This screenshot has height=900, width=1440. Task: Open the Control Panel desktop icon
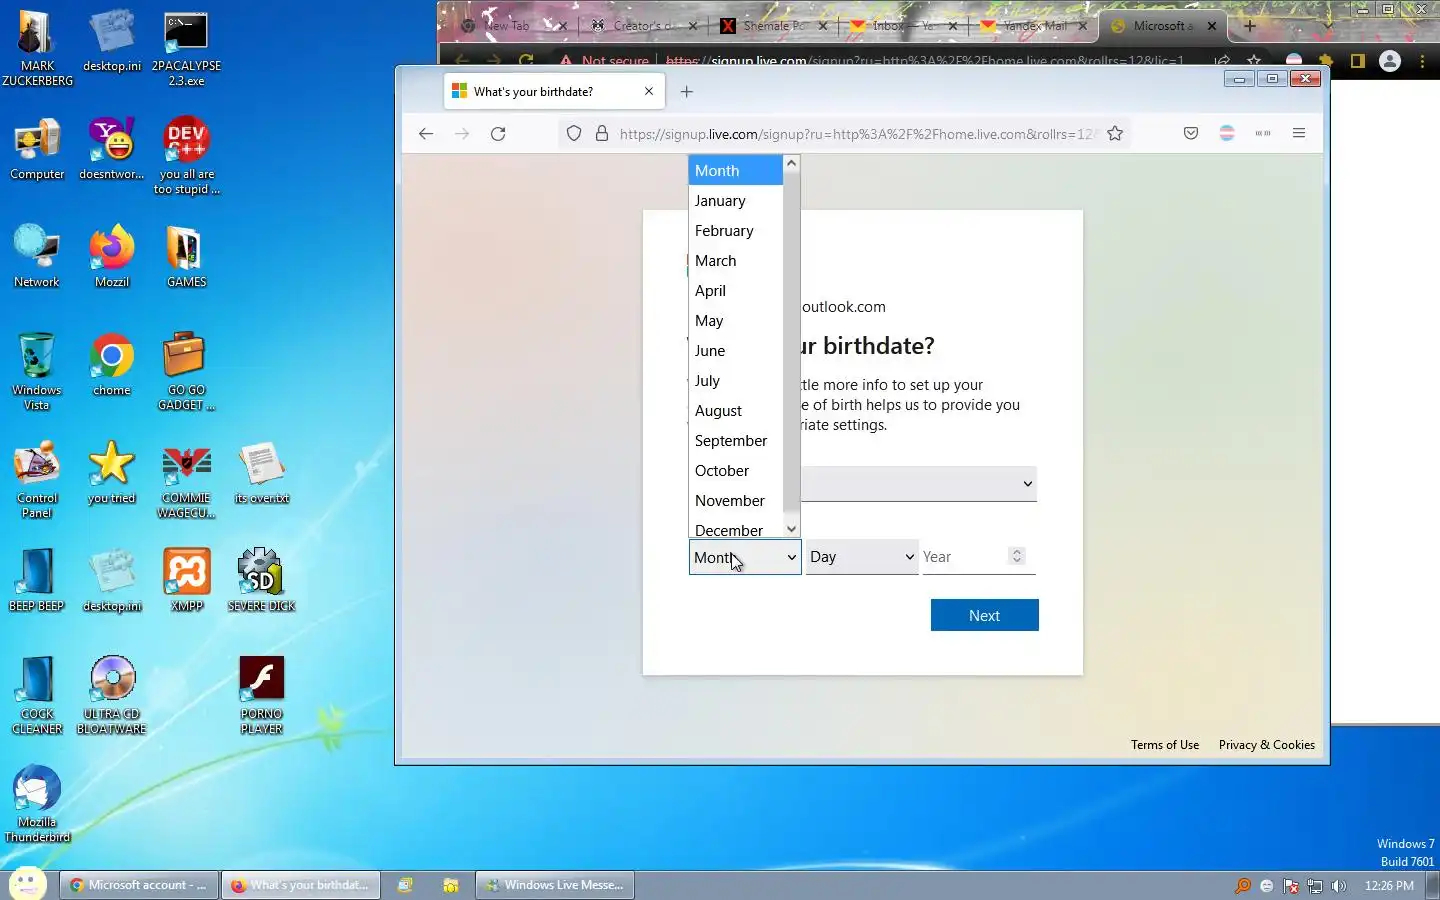(x=37, y=480)
